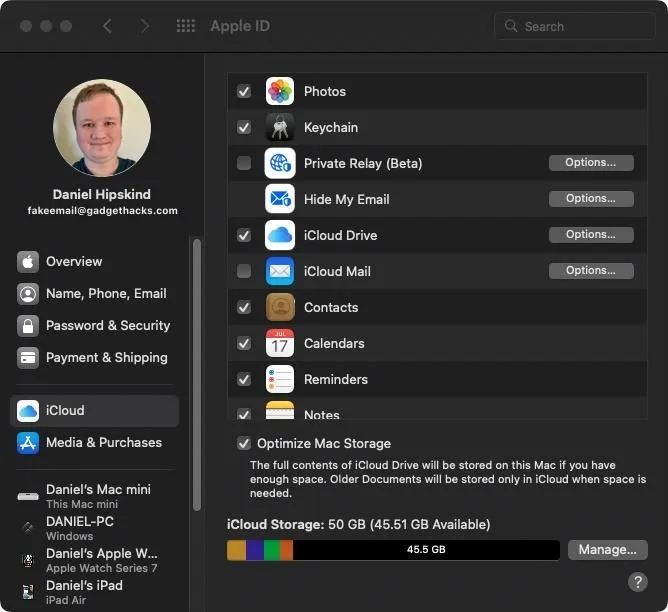Click the yellow Notes icon
668x612 pixels.
click(279, 410)
